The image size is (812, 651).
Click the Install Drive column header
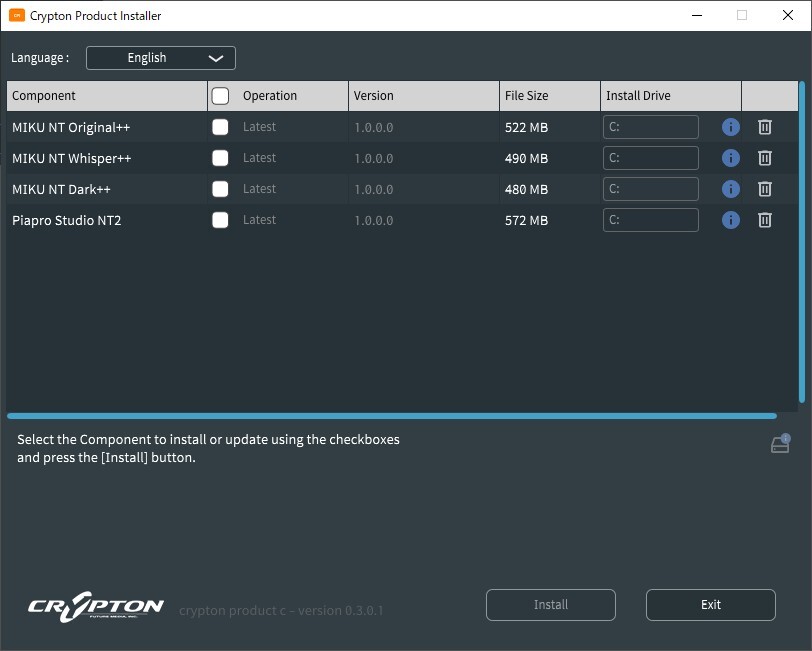click(671, 96)
